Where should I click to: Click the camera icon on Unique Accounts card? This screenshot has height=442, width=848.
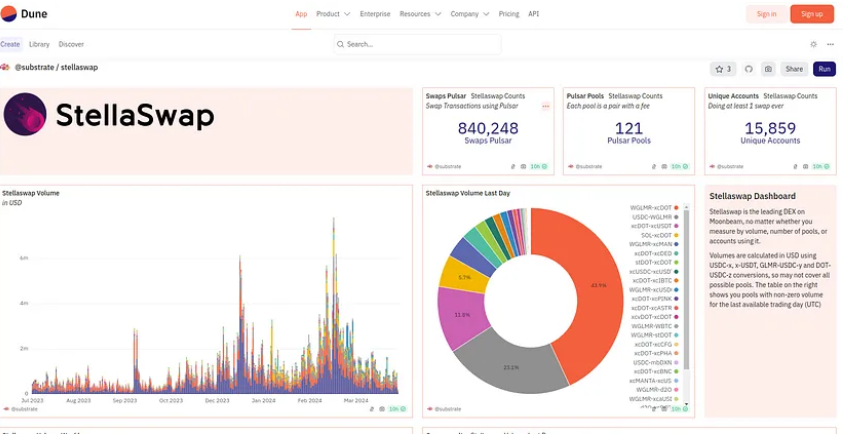[x=805, y=167]
